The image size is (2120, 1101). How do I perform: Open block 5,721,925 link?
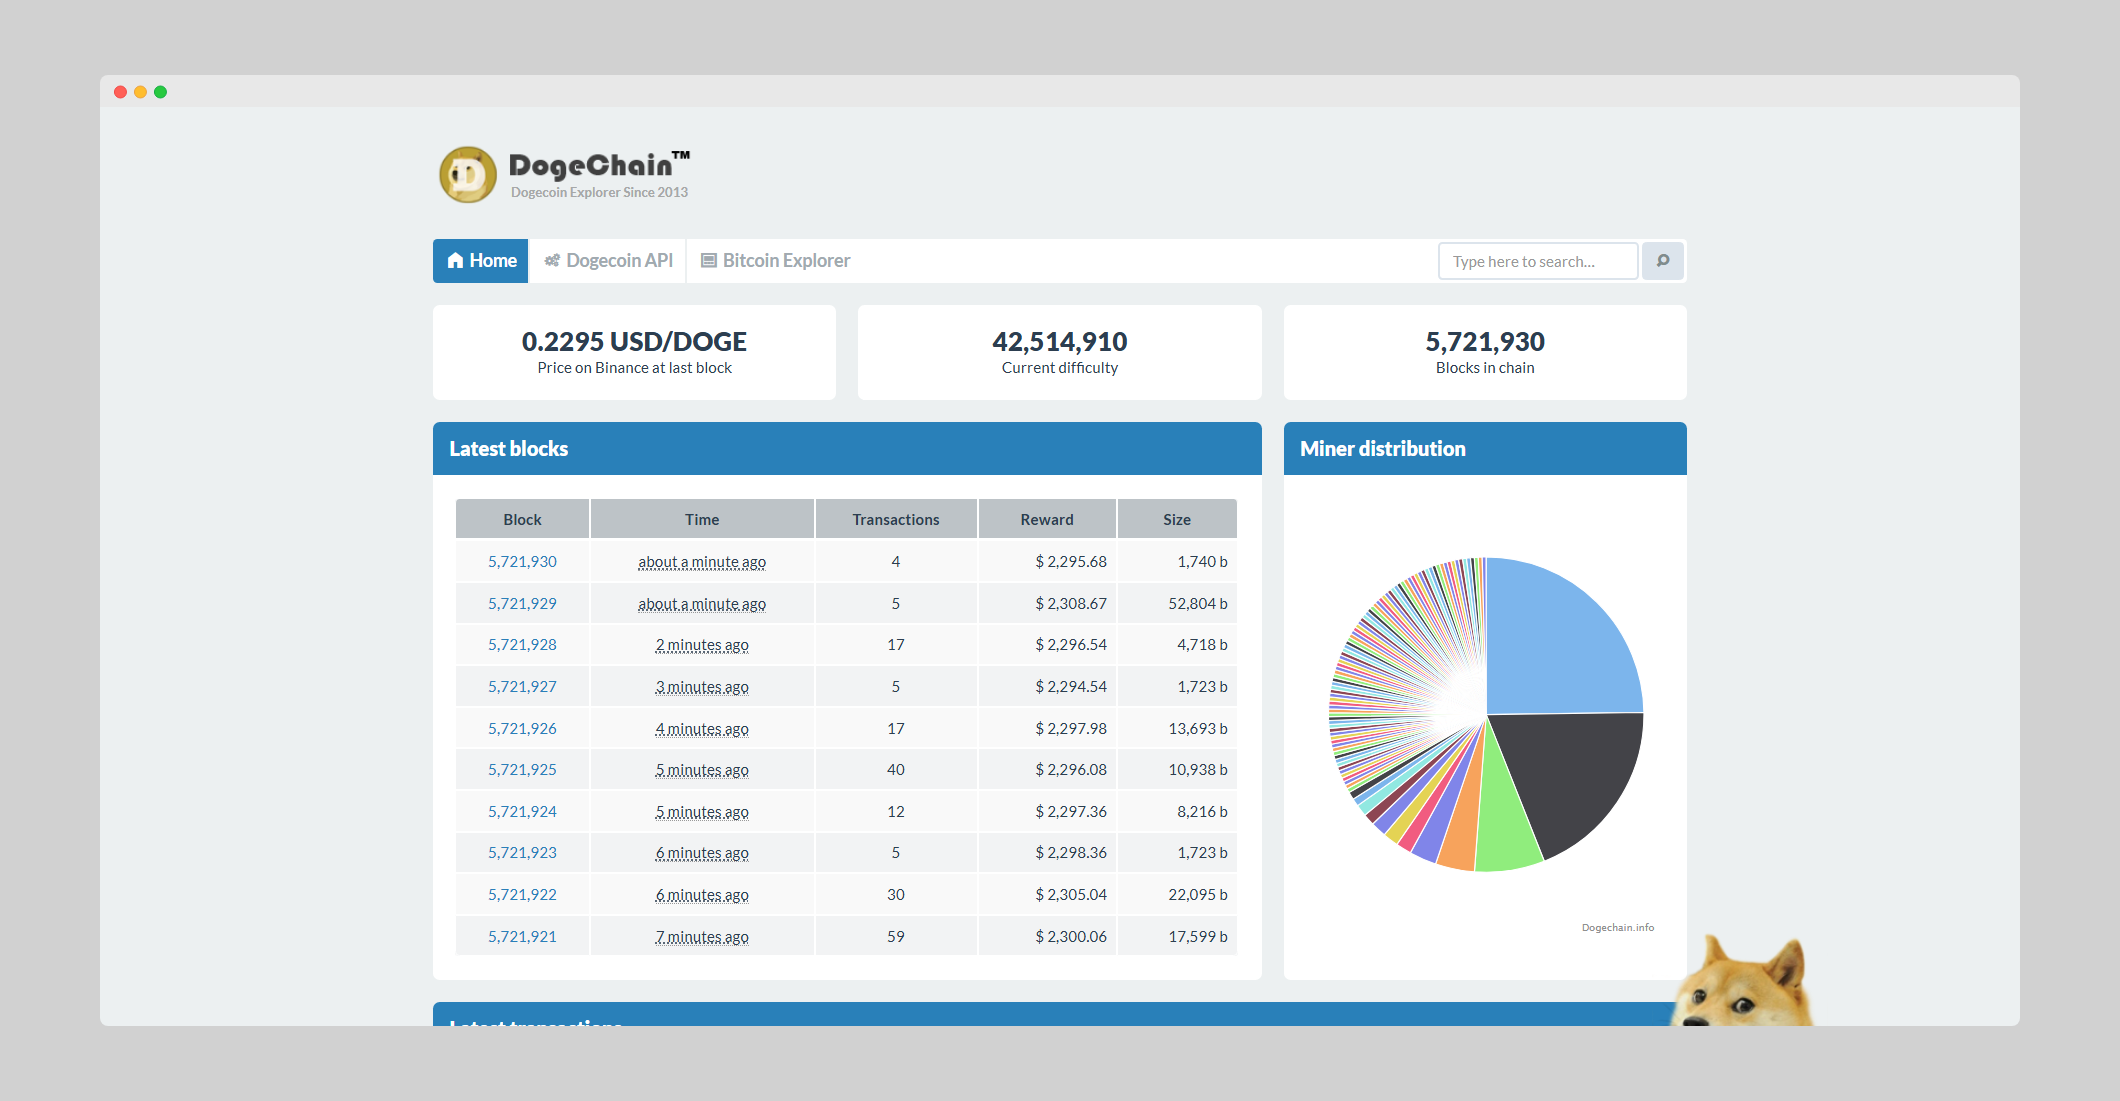(522, 770)
